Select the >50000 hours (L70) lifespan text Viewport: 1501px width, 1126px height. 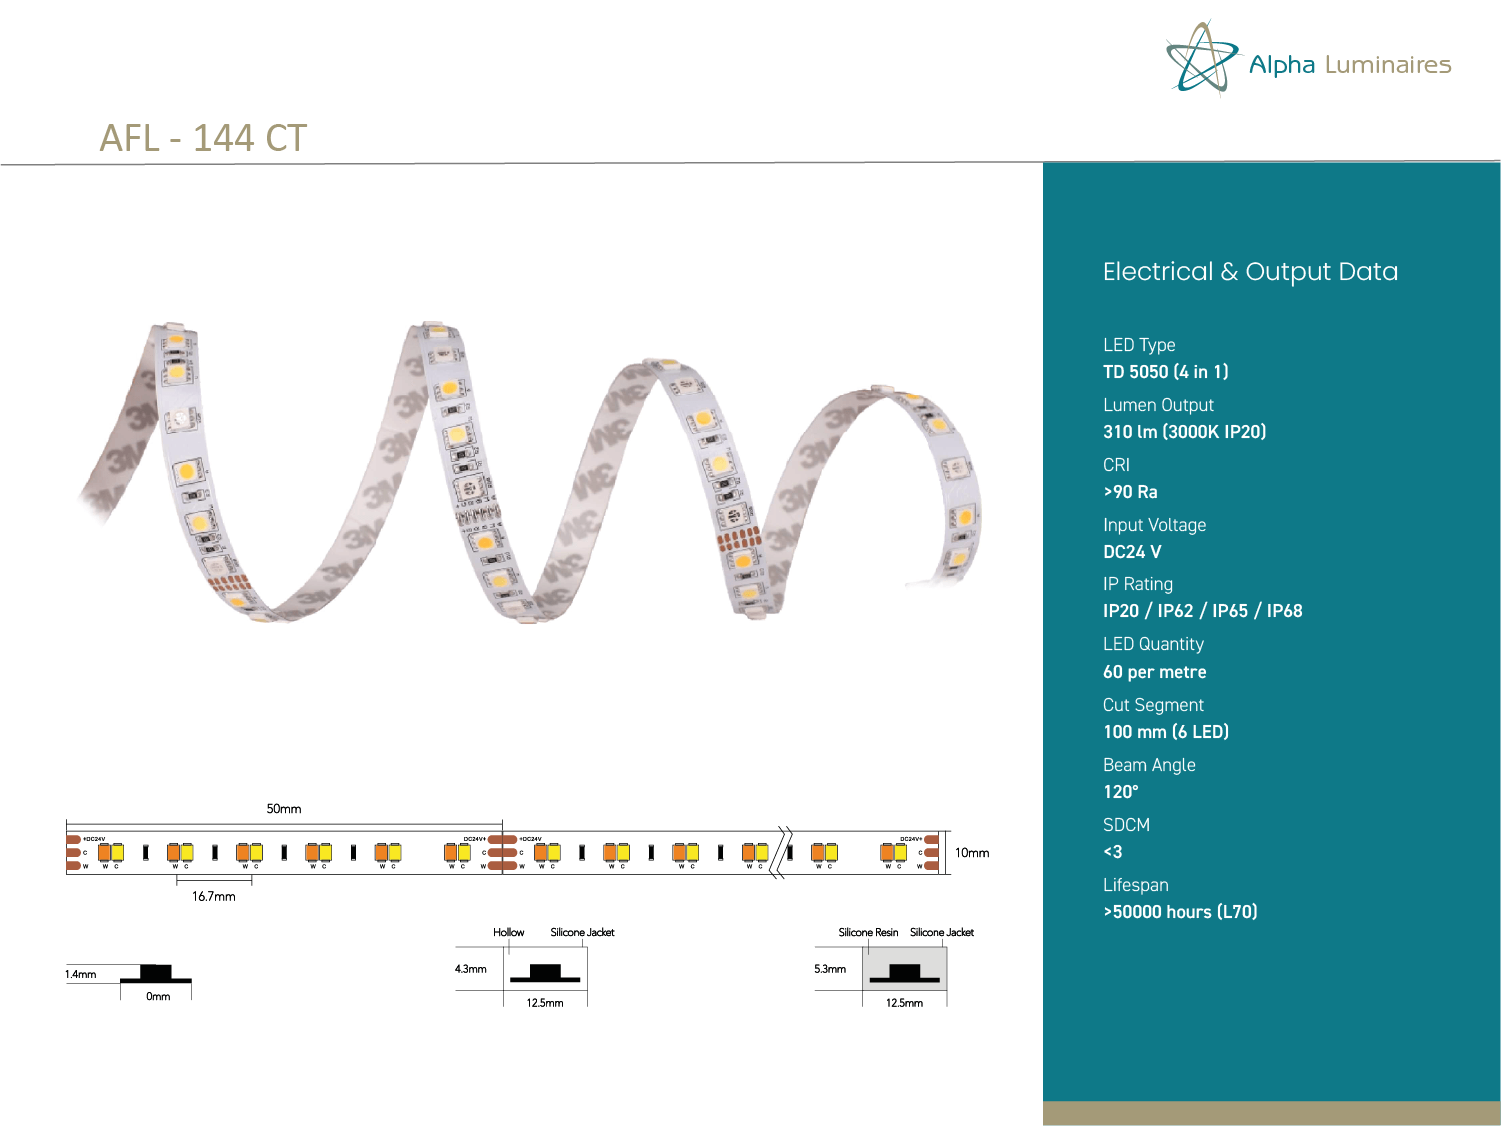point(1180,912)
